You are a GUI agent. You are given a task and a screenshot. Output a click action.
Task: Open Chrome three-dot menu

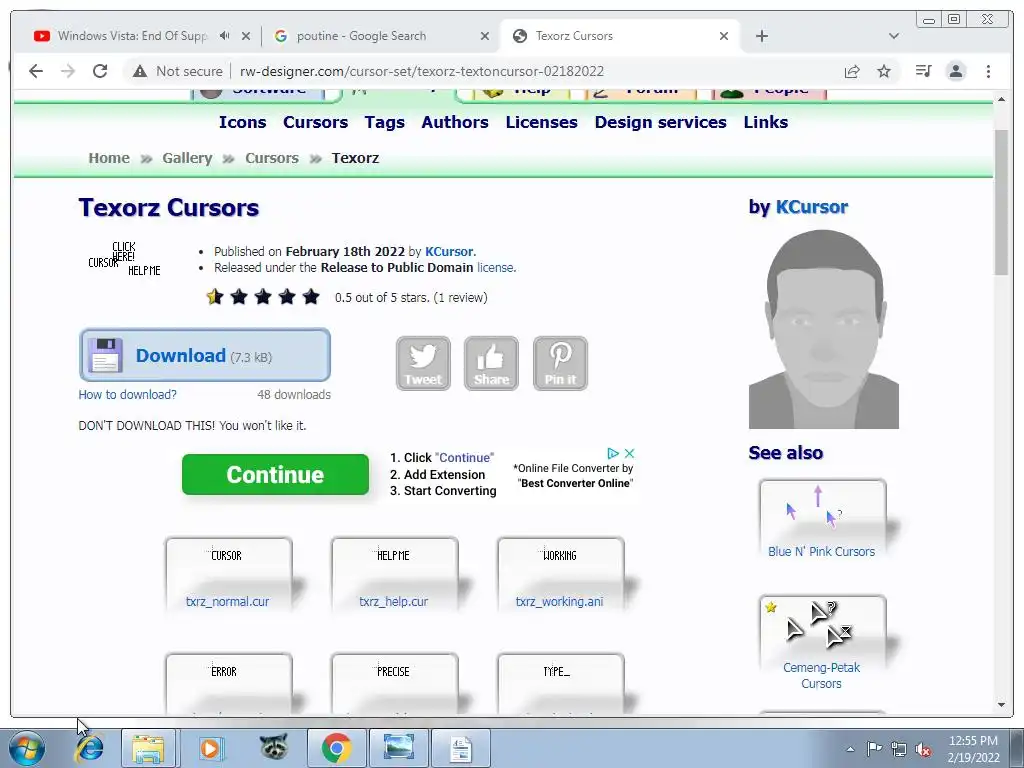click(x=988, y=71)
